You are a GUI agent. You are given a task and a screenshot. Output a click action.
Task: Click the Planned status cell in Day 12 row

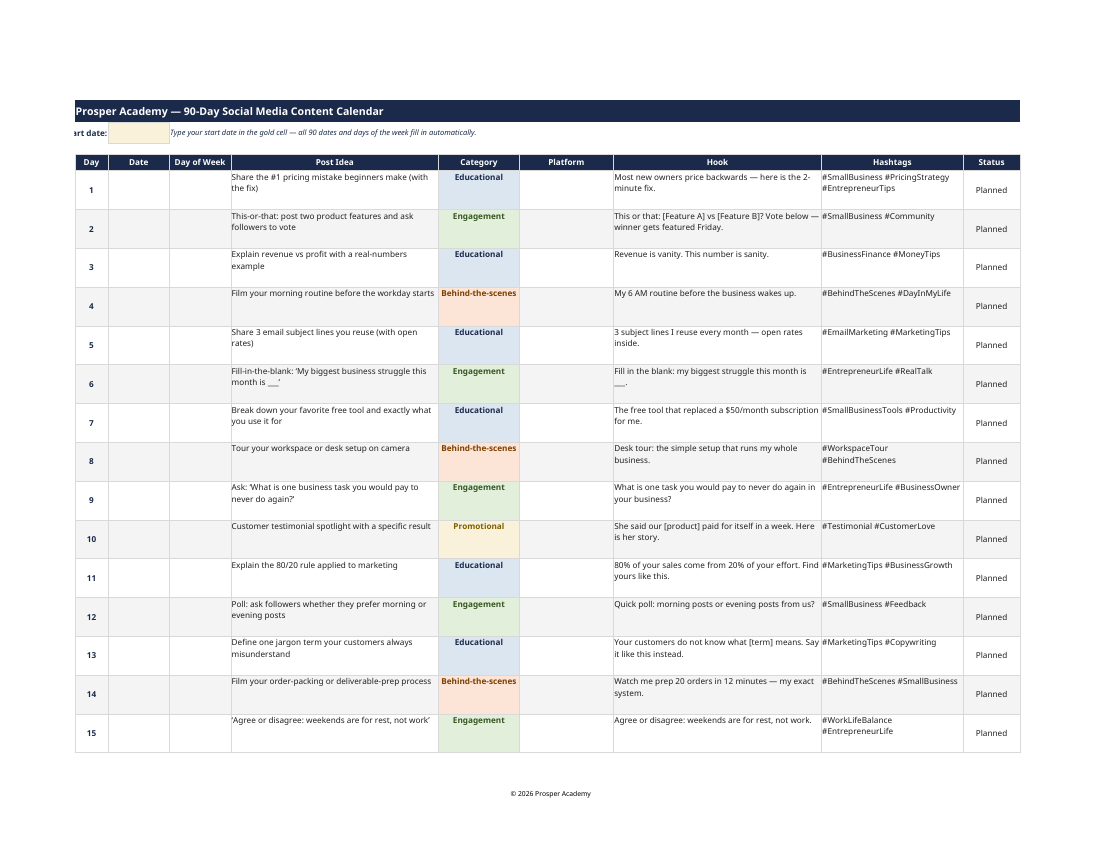[x=991, y=617]
